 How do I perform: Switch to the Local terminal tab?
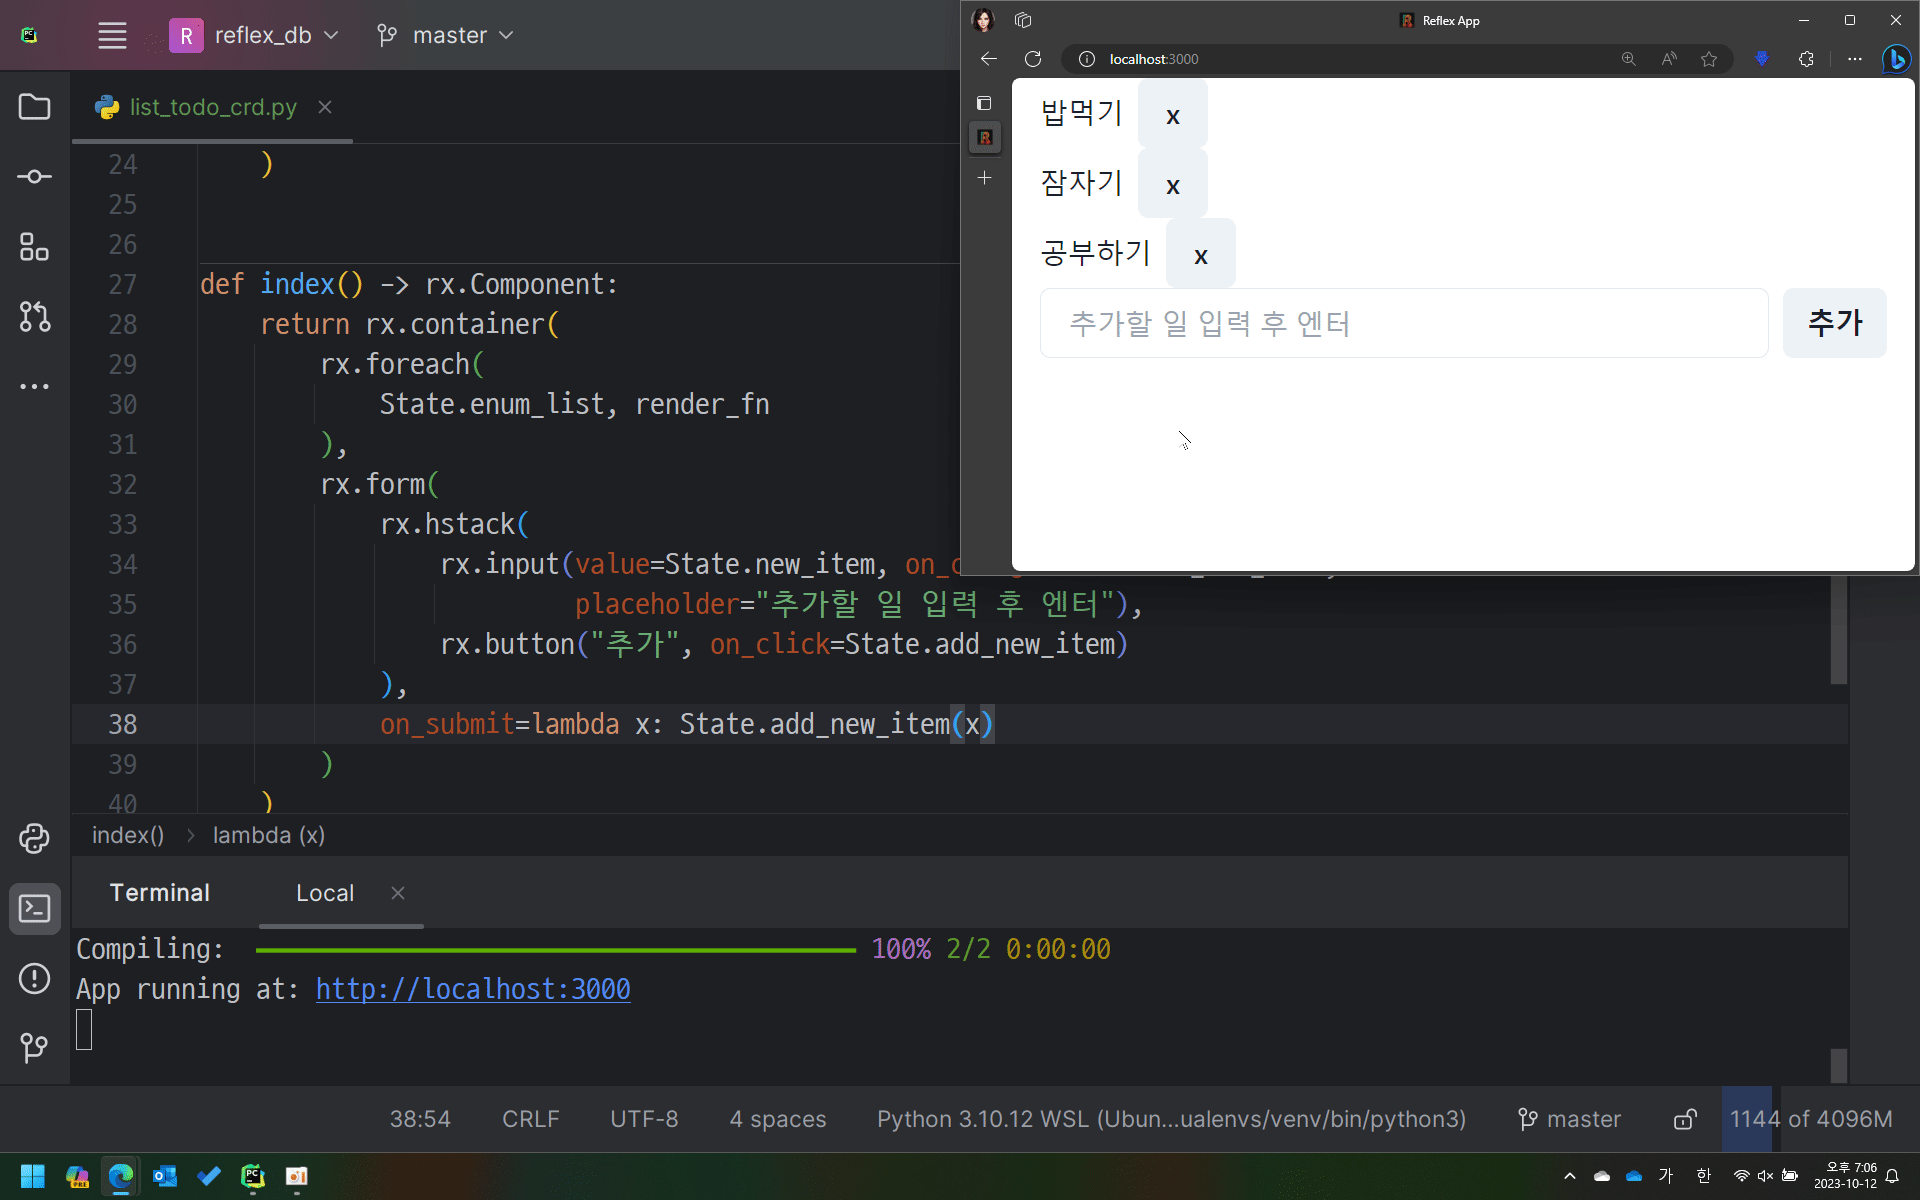pyautogui.click(x=325, y=893)
